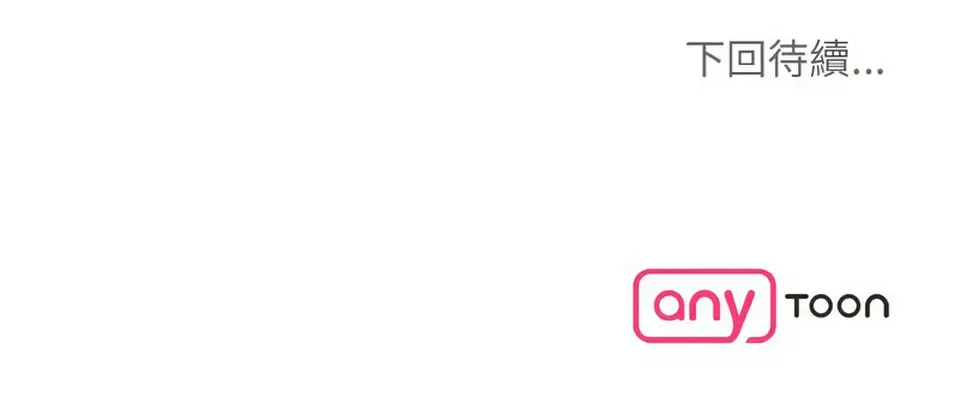Click the pink any logo box
This screenshot has height=400, width=960.
click(x=704, y=306)
